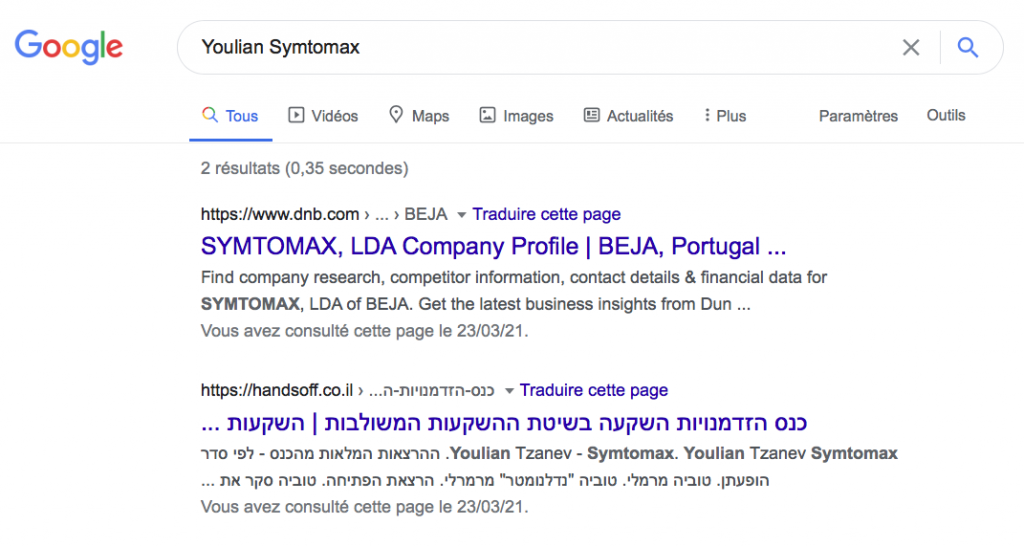Expand dropdown arrow beside dnb.com BEJA
This screenshot has width=1024, height=547.
click(x=461, y=215)
